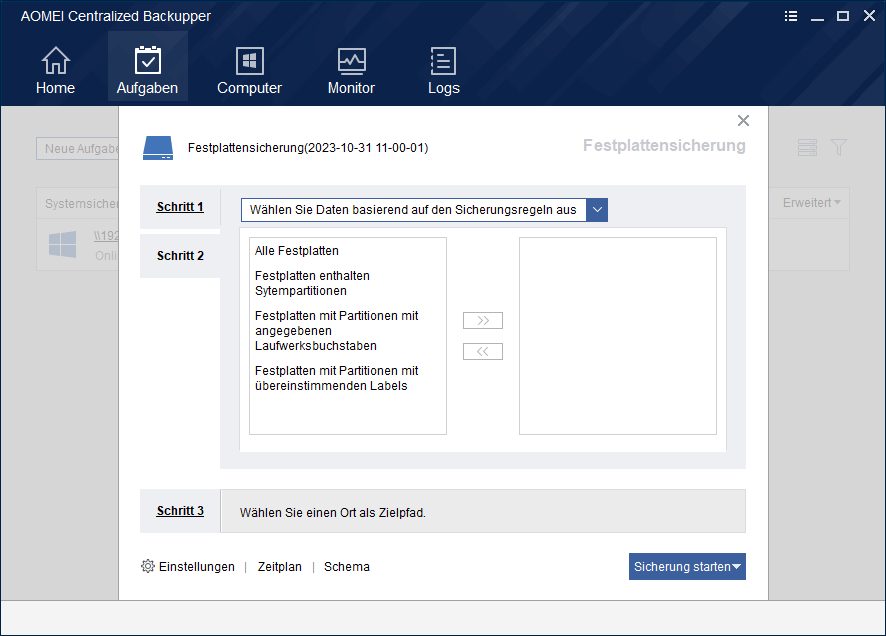Click the server list view icon
This screenshot has height=636, width=886.
807,147
